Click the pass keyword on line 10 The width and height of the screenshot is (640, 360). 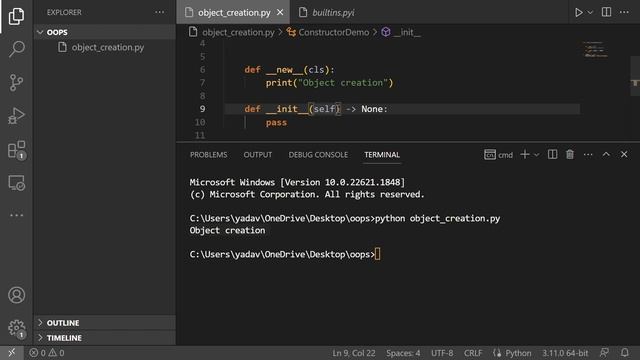[x=276, y=122]
